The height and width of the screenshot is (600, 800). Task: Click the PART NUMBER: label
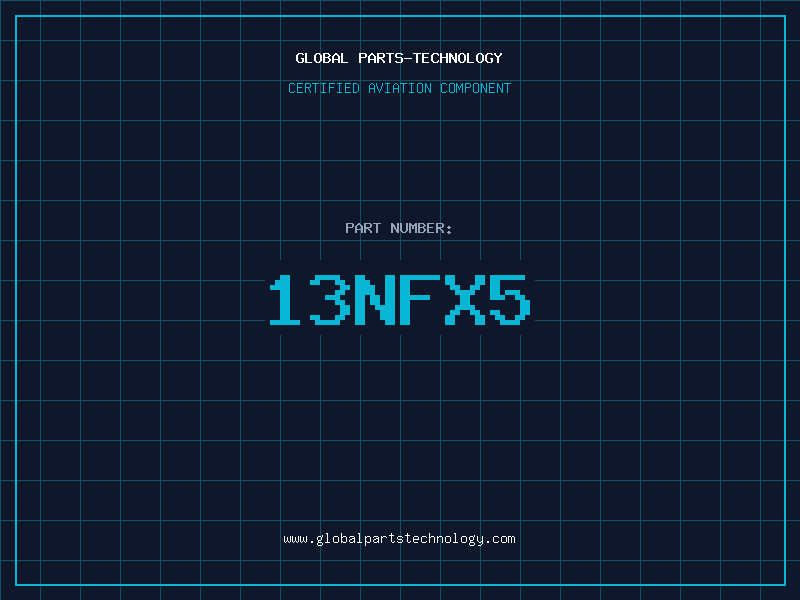pos(399,228)
